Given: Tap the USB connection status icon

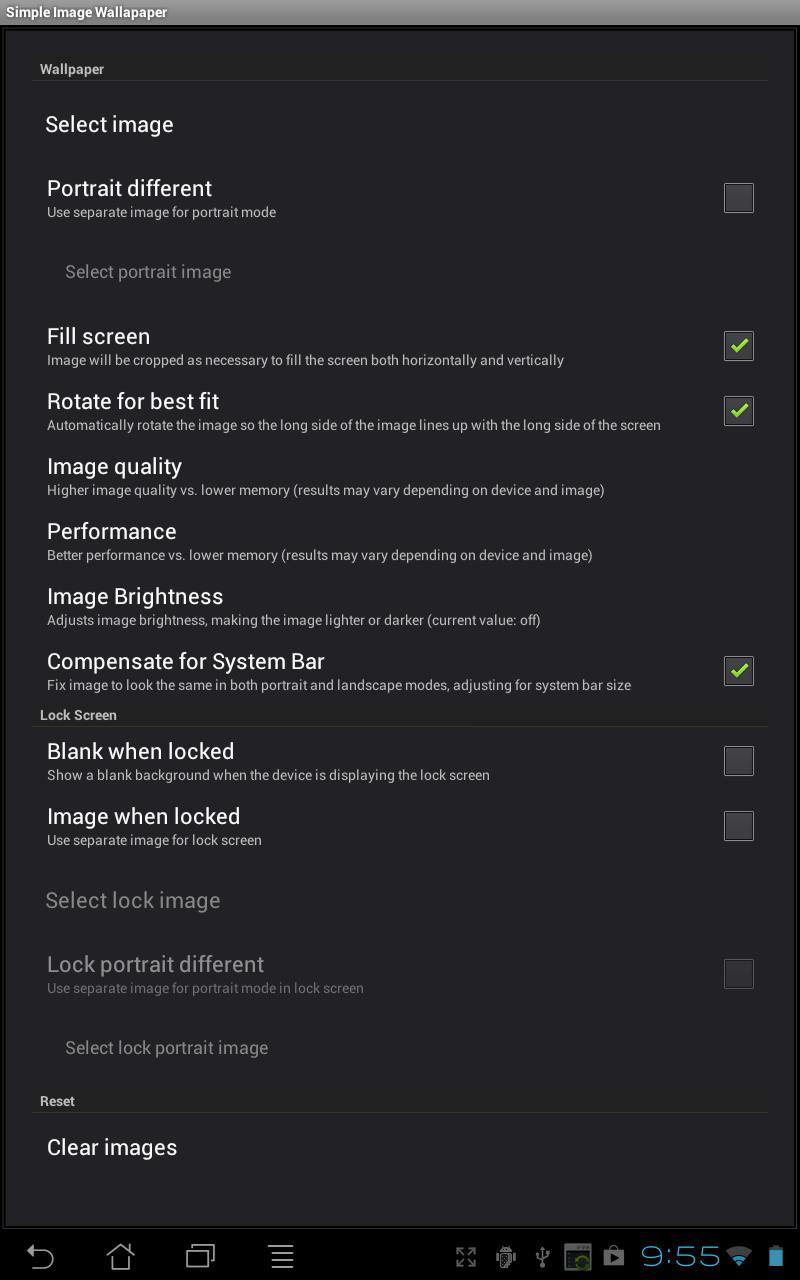Looking at the screenshot, I should [542, 1257].
